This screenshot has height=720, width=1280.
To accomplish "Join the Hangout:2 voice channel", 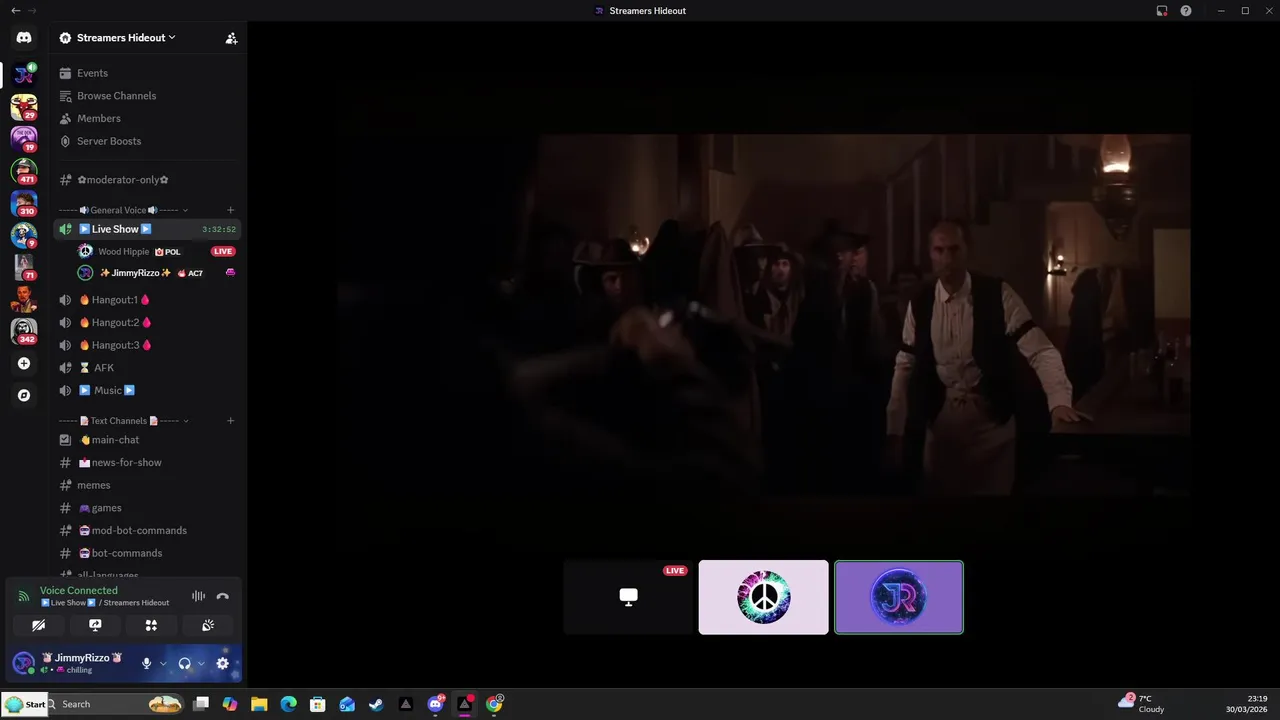I will click(x=148, y=322).
